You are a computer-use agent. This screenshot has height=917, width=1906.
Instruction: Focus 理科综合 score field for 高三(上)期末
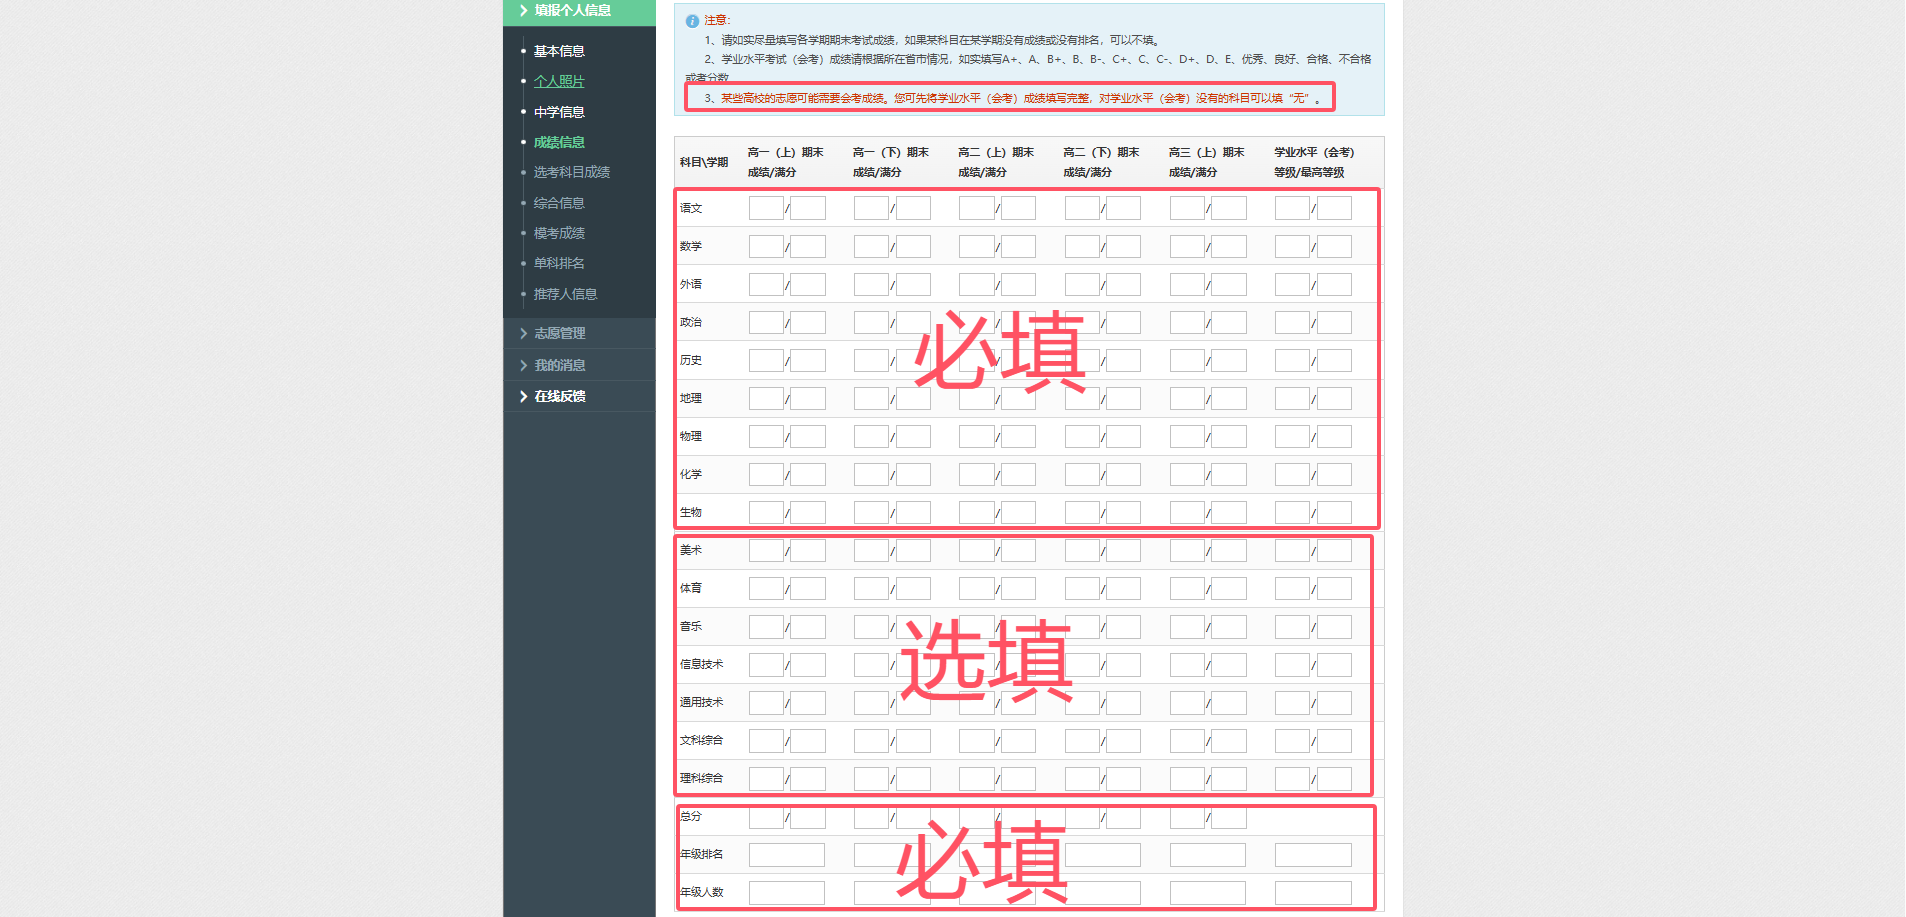pyautogui.click(x=1187, y=779)
